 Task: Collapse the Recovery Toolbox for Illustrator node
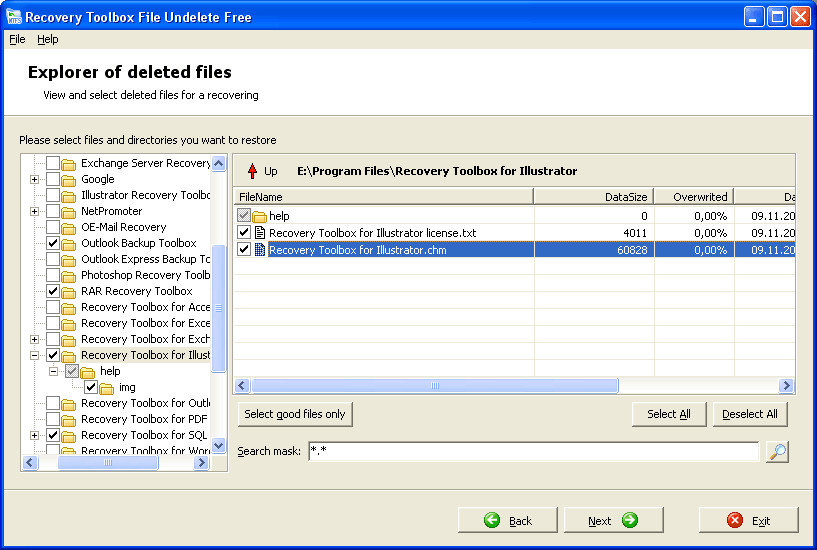tap(34, 355)
